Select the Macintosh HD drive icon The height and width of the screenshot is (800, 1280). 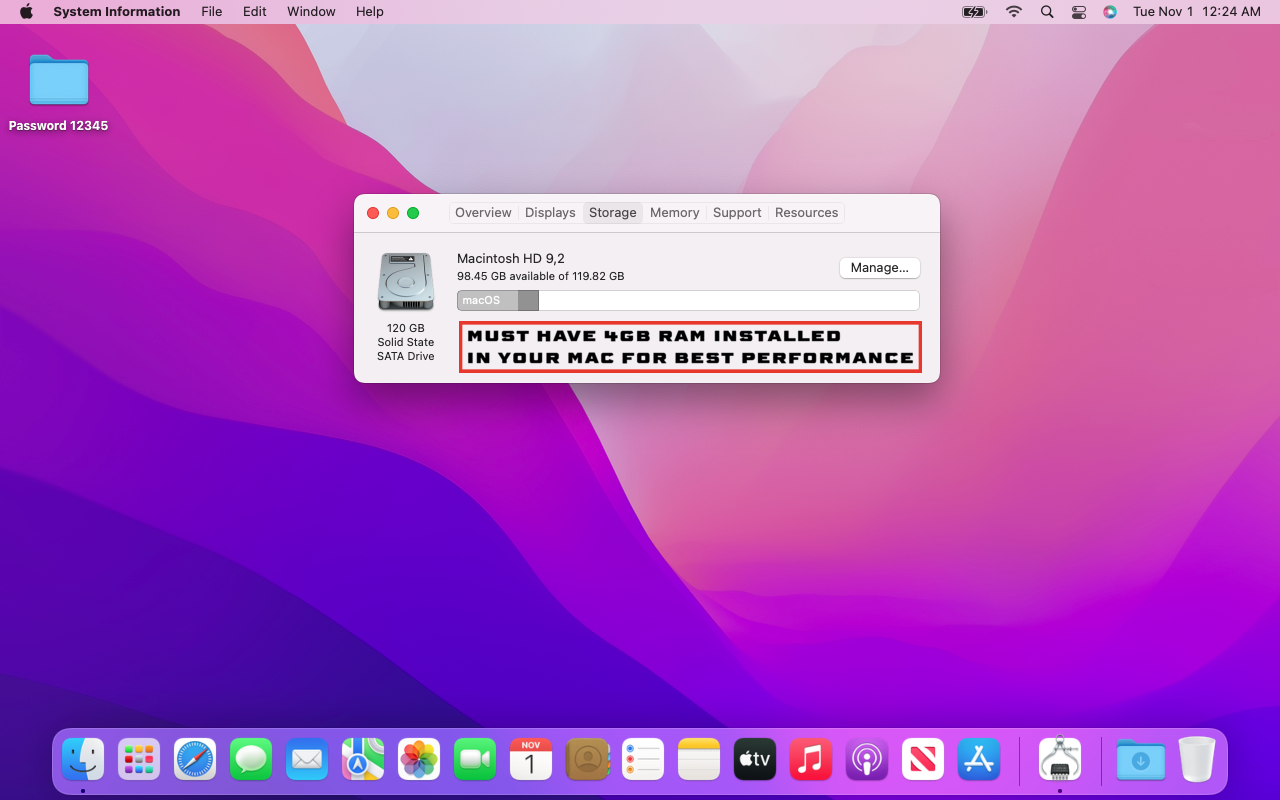point(406,281)
